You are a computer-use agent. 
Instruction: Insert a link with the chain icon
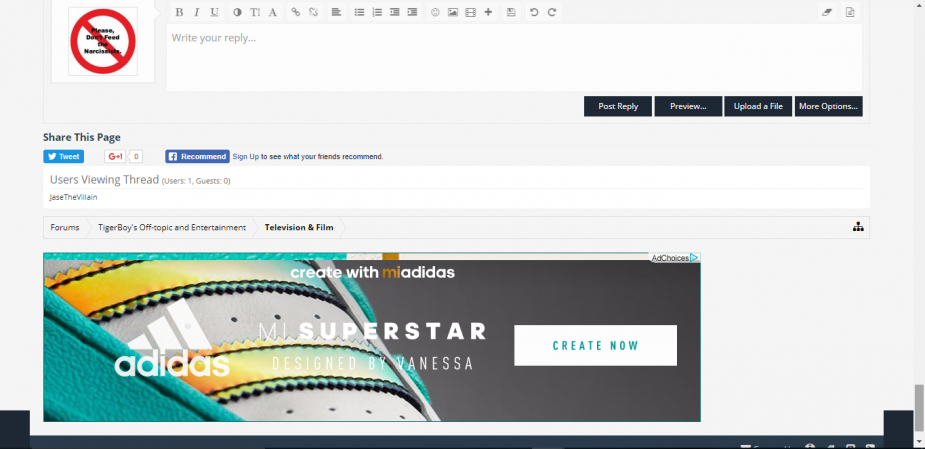tap(296, 12)
